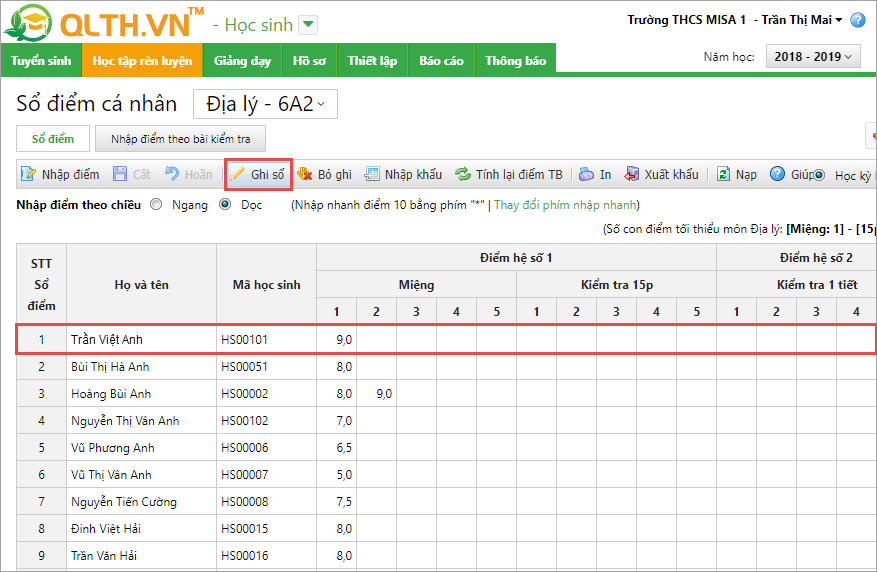Click the Bỏ ghi toolbar icon
Image resolution: width=877 pixels, height=572 pixels.
point(305,175)
